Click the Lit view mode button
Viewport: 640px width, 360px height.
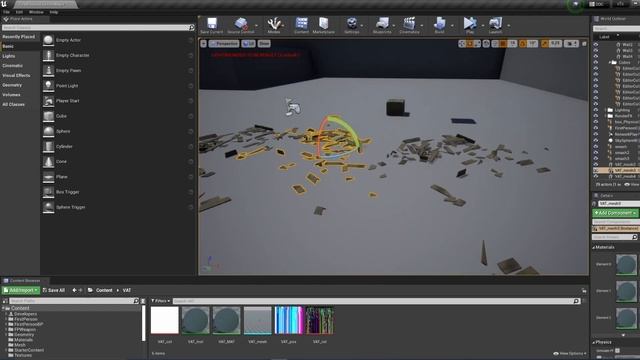tap(248, 43)
